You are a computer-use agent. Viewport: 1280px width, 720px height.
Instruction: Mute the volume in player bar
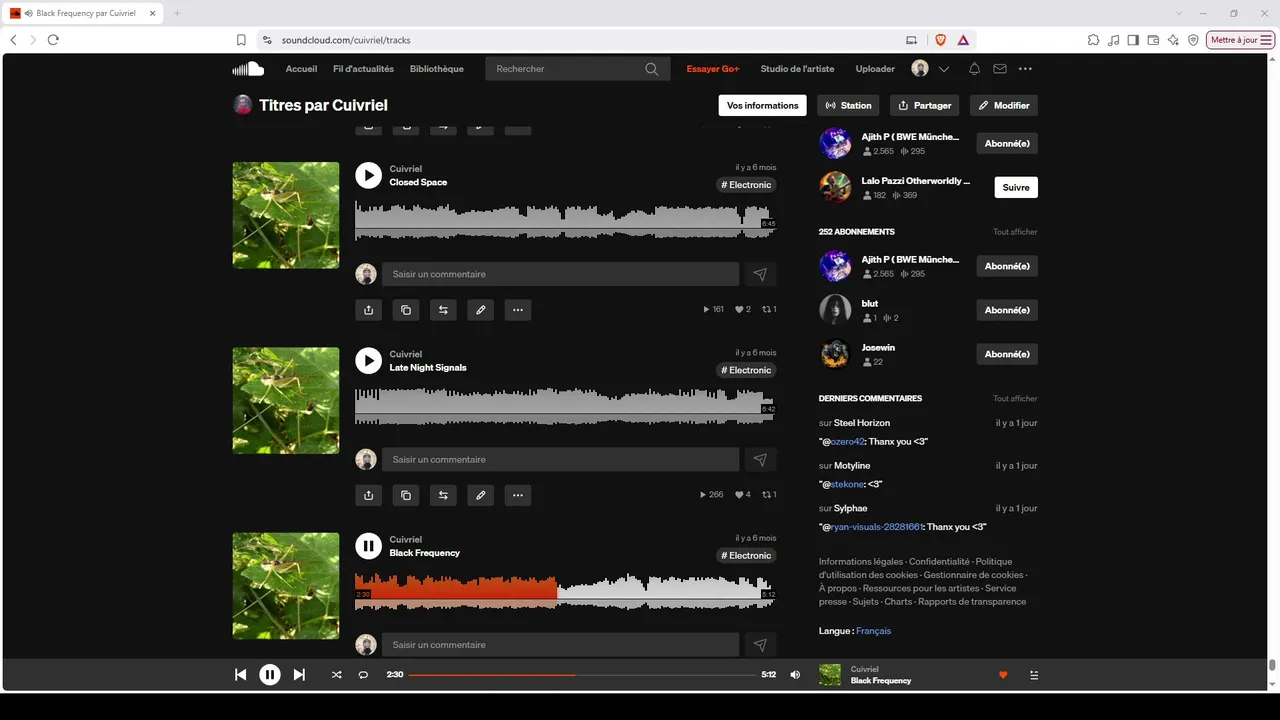[x=795, y=675]
